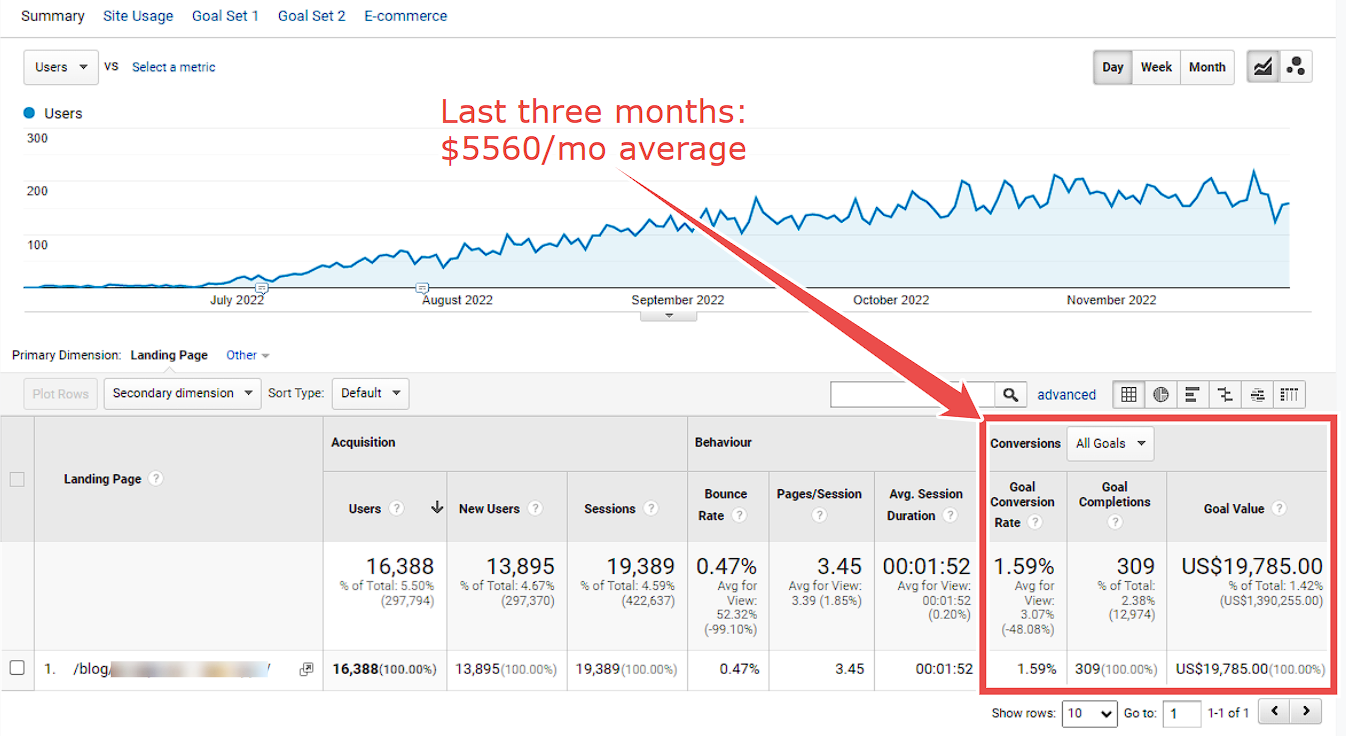Click the Select a metric link
Image resolution: width=1346 pixels, height=736 pixels.
(x=174, y=67)
